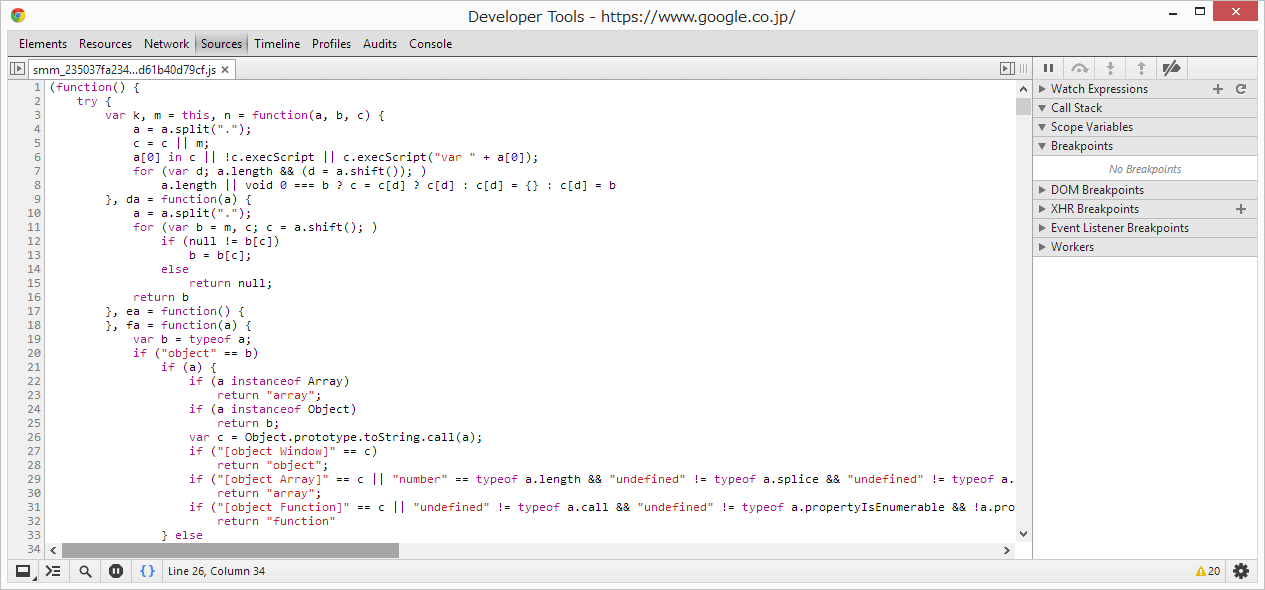Click the horizontal scrollbar thumb
Image resolution: width=1265 pixels, height=590 pixels.
[230, 550]
